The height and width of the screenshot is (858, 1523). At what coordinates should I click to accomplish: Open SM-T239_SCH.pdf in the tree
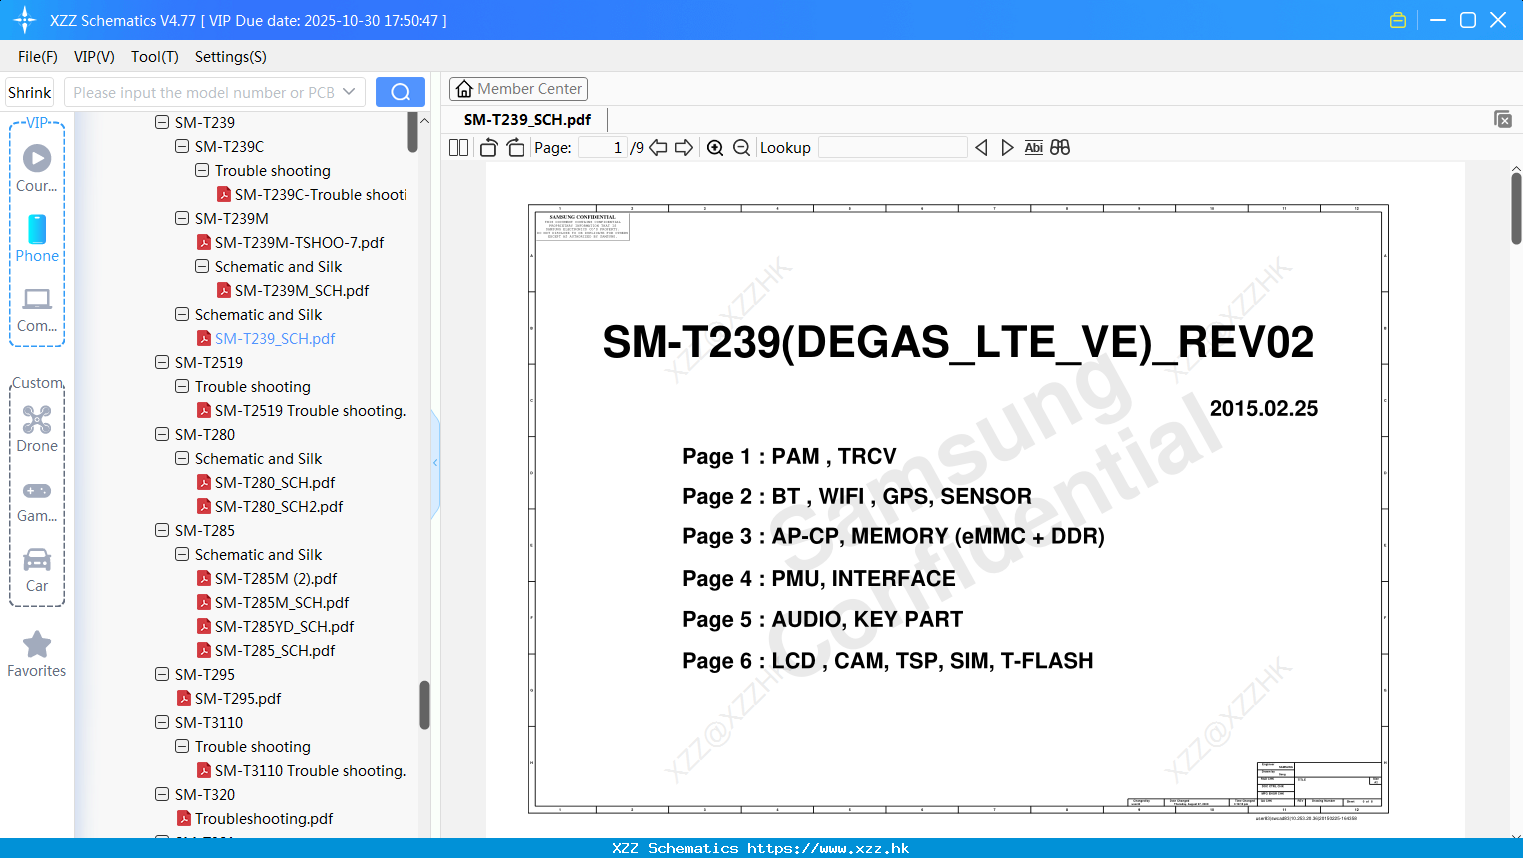(x=275, y=338)
